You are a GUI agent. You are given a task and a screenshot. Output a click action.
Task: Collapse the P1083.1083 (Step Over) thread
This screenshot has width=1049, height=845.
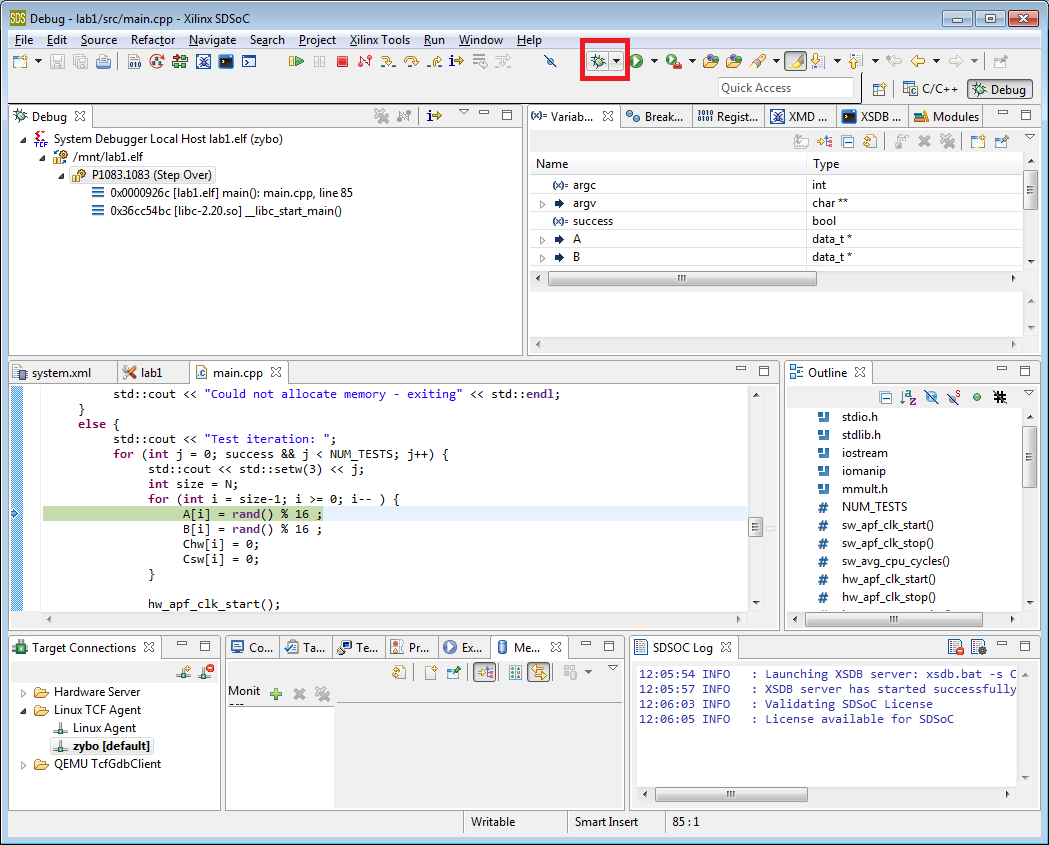[61, 176]
